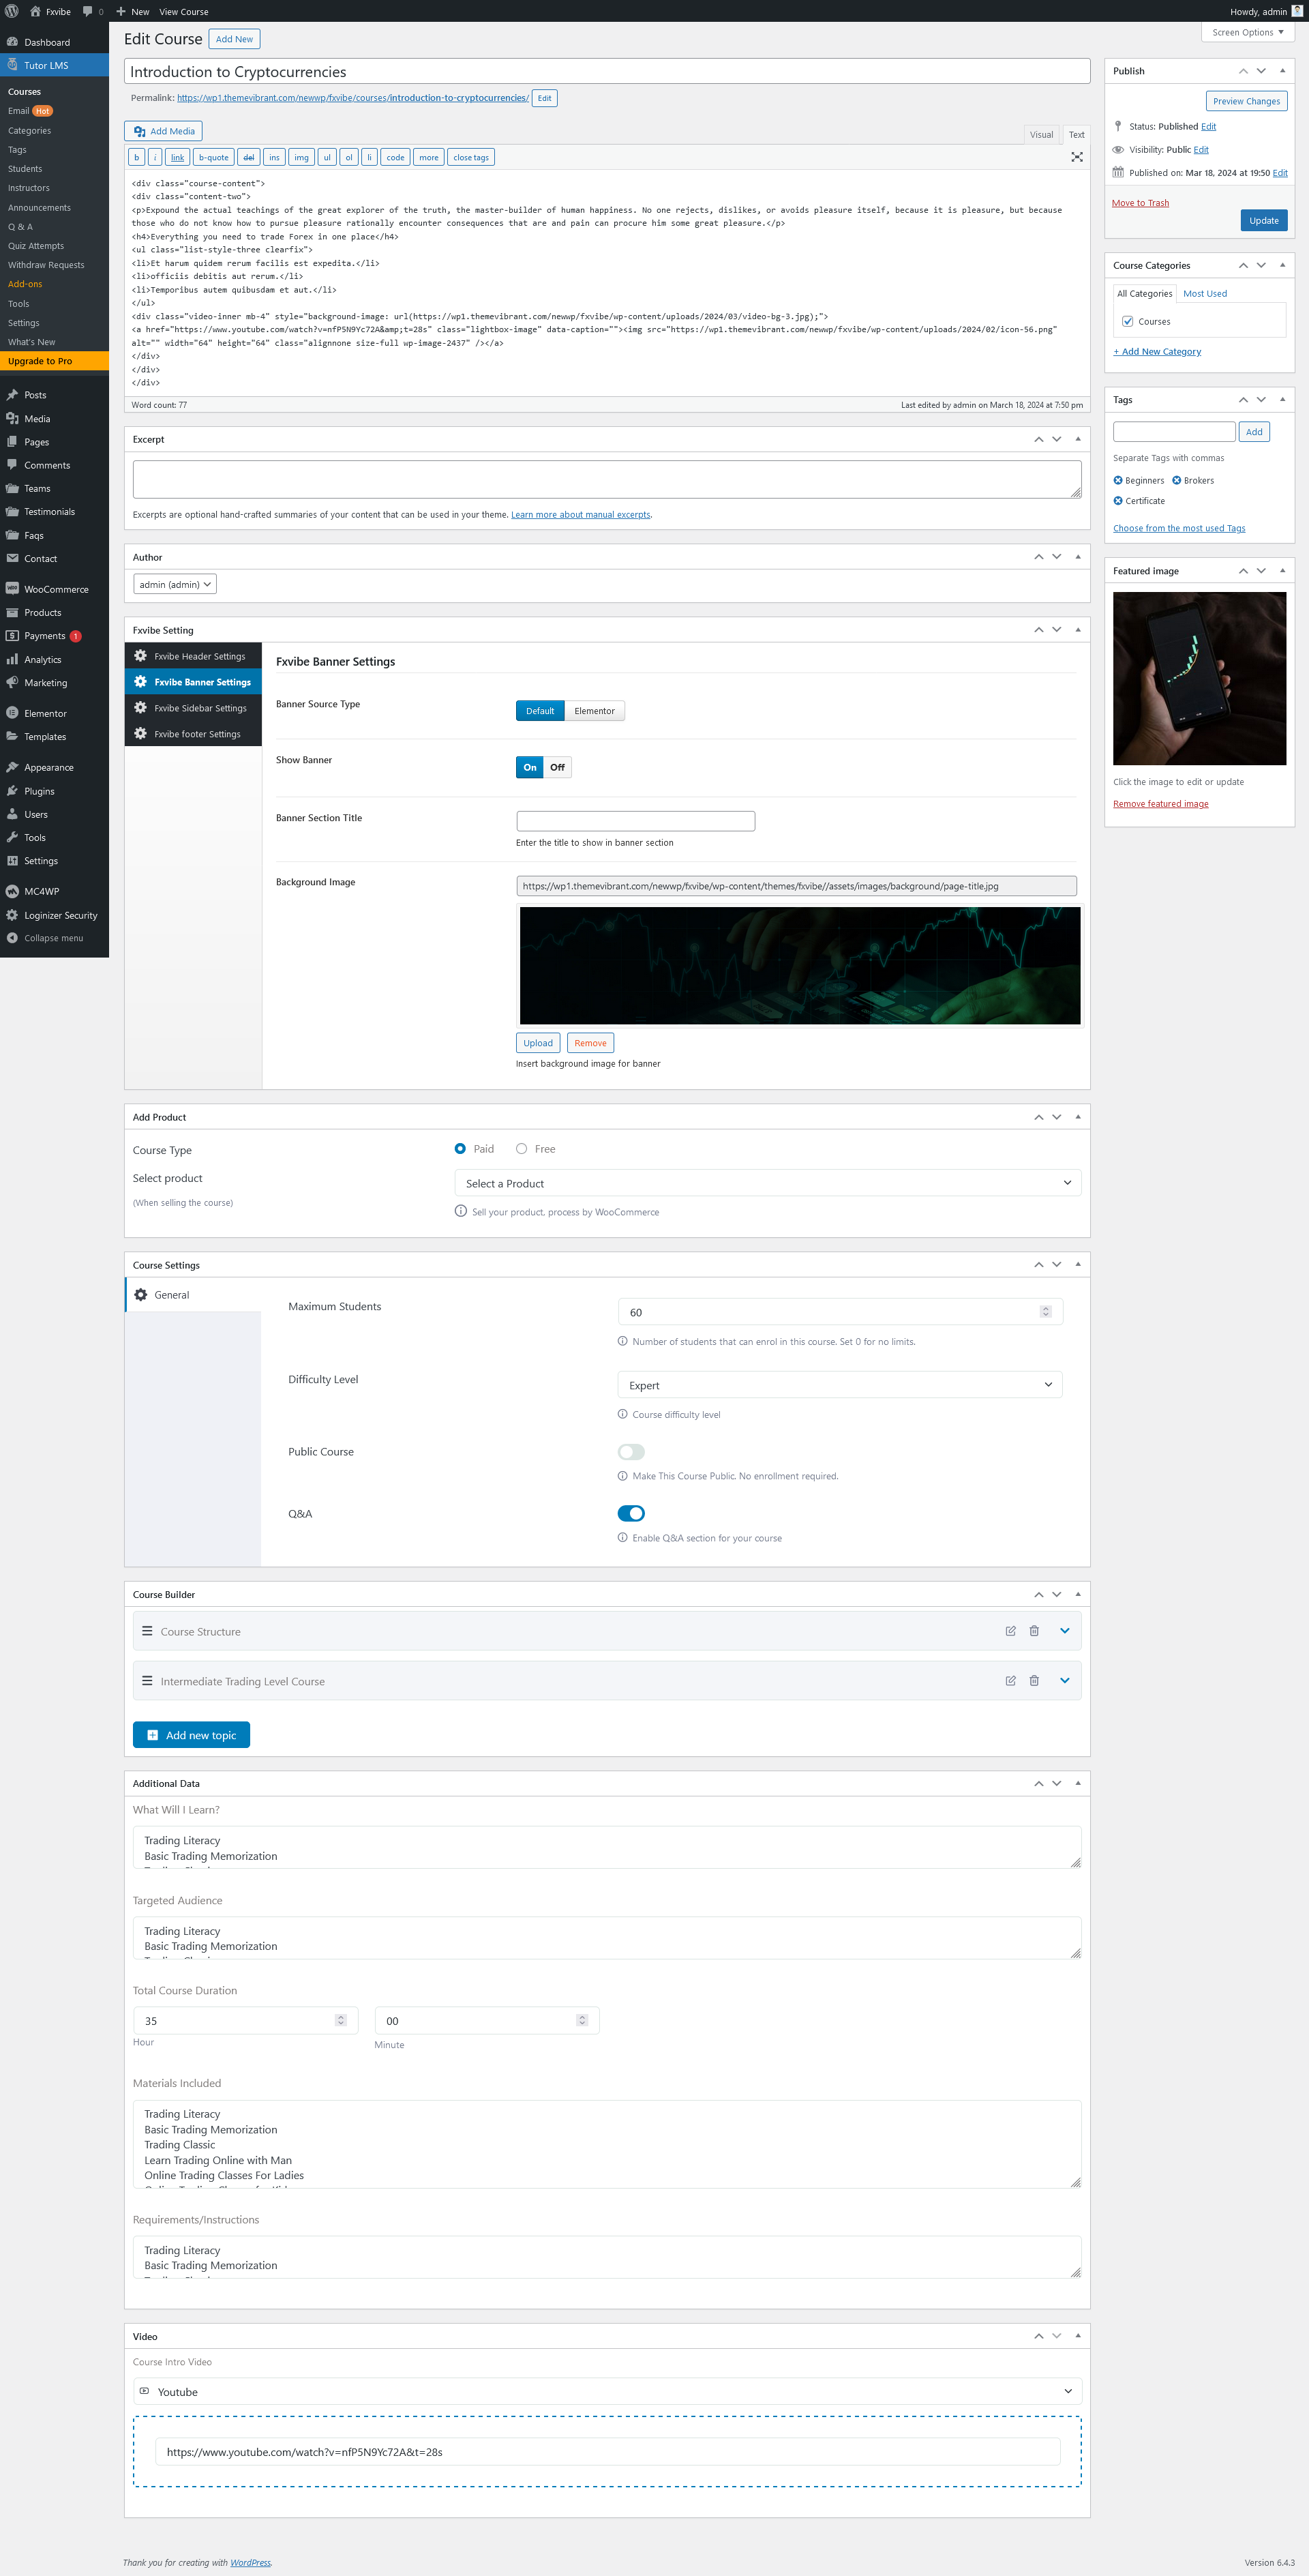The image size is (1309, 2576).
Task: Remove the Beginners tag
Action: point(1118,481)
